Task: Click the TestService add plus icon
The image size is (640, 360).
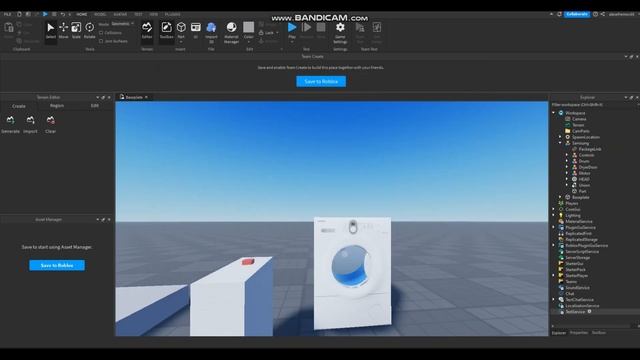Action: pos(589,311)
